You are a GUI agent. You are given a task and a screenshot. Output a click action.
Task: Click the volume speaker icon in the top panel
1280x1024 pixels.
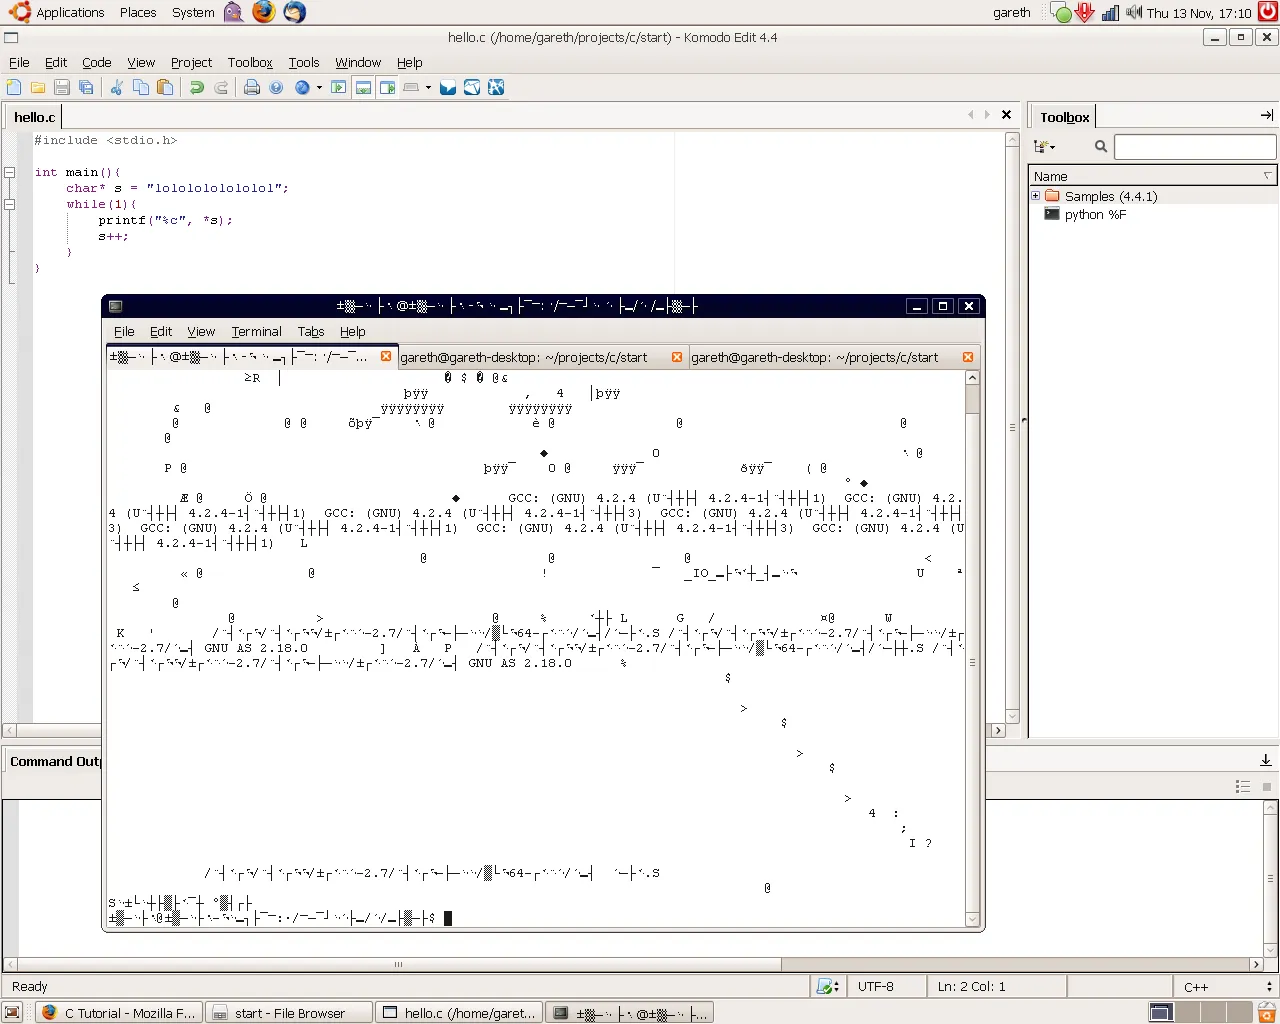coord(1134,12)
